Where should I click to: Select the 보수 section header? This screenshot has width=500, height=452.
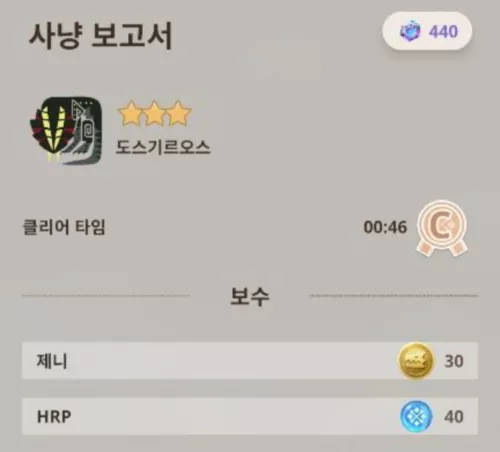(x=250, y=296)
